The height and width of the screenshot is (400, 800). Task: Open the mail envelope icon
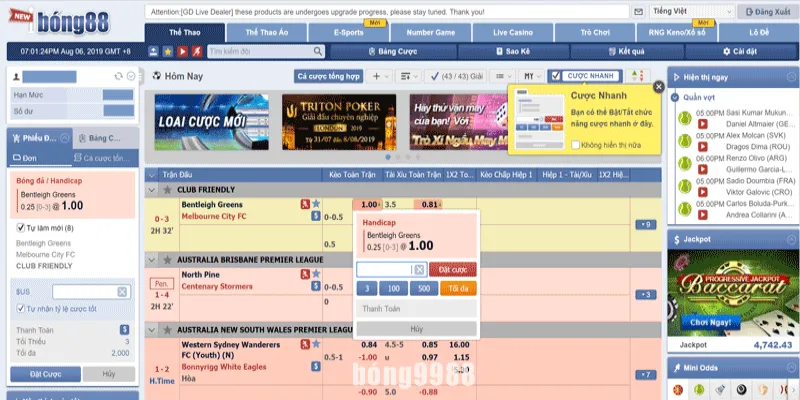(638, 12)
